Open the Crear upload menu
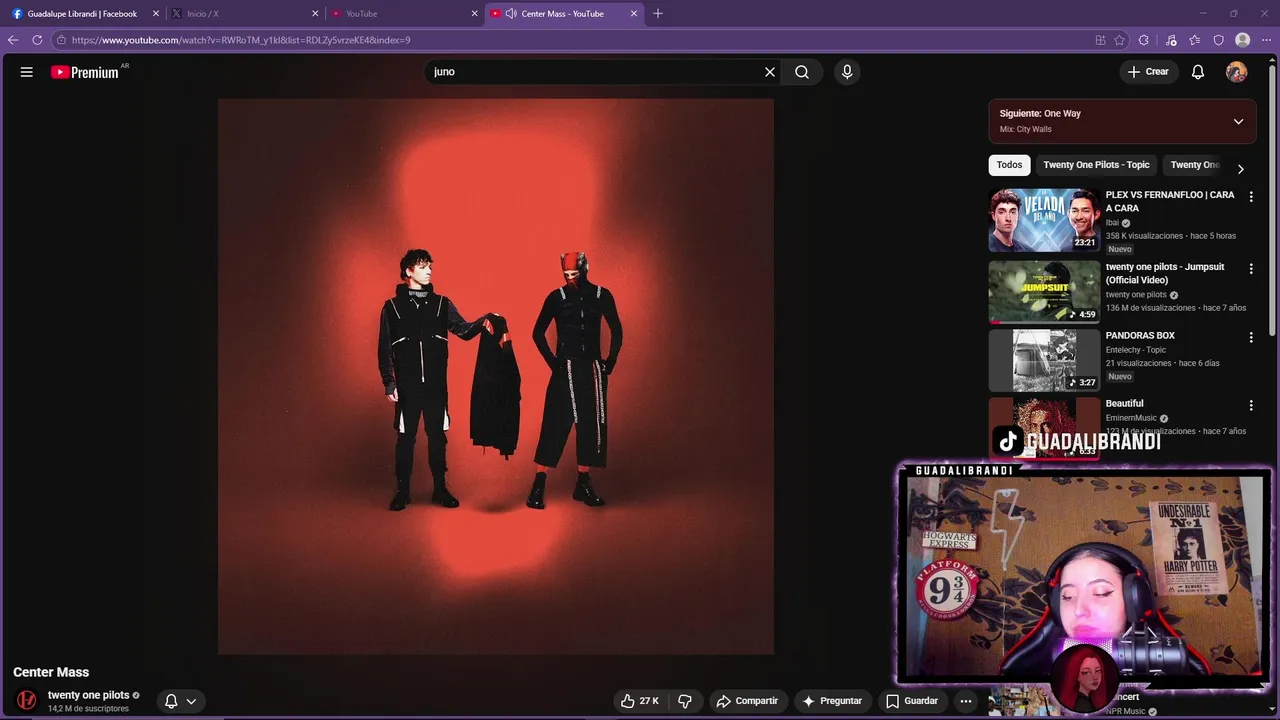 coord(1148,72)
